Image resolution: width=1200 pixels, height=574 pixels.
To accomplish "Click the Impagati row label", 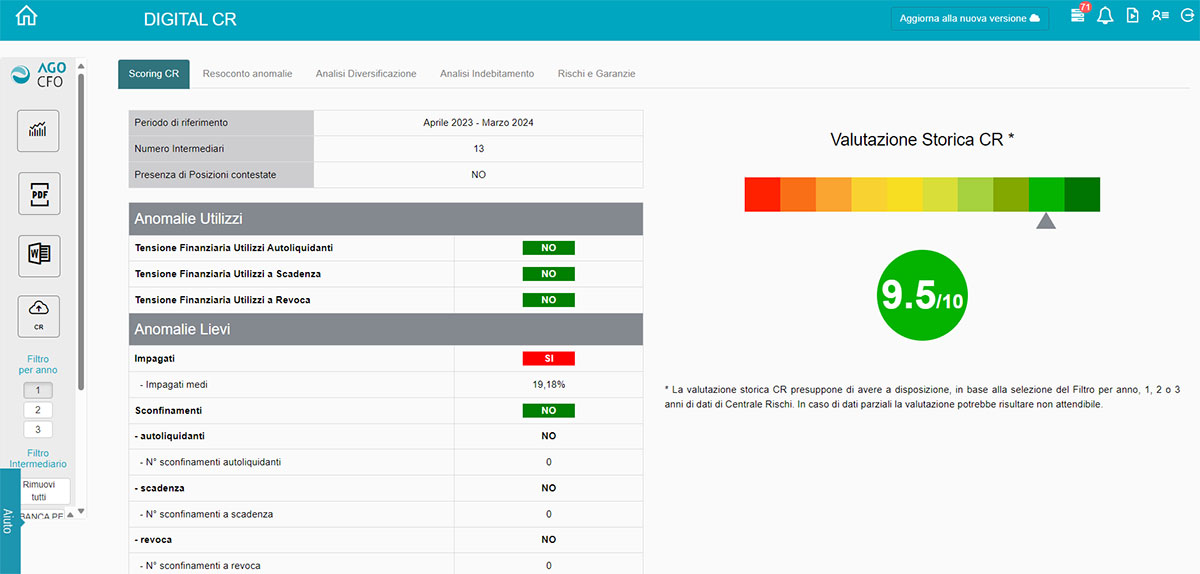I will [155, 358].
